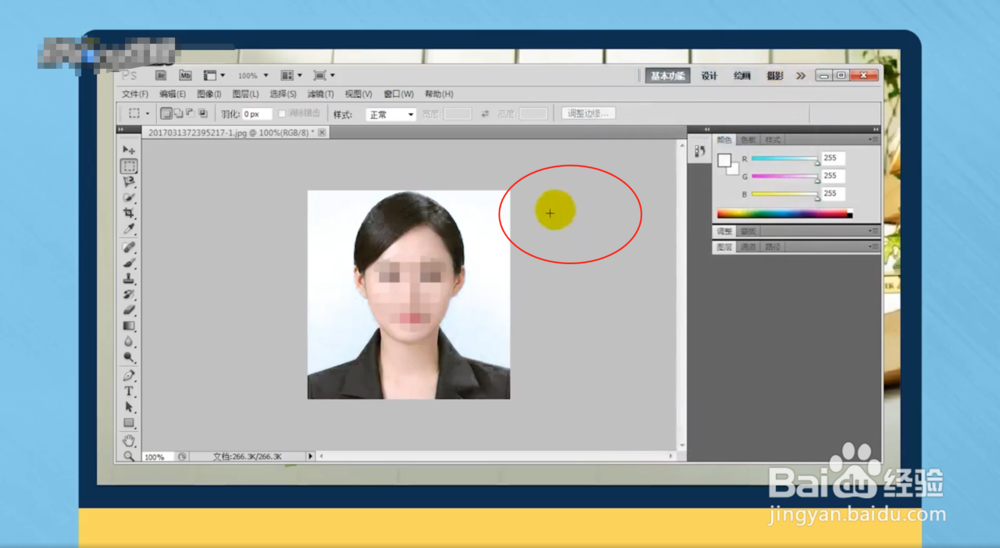Switch to 基本功能 workspace

(x=667, y=76)
